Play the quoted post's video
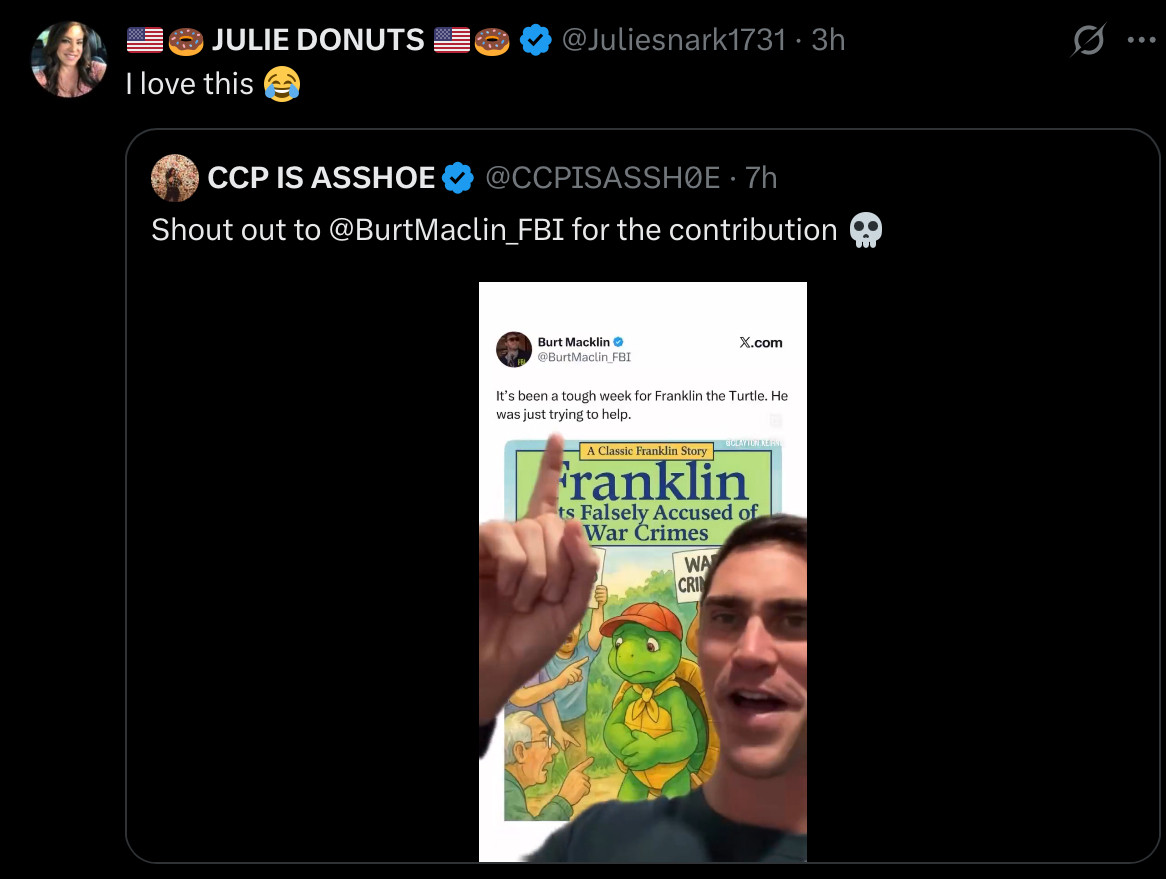The image size is (1166, 879). click(642, 571)
